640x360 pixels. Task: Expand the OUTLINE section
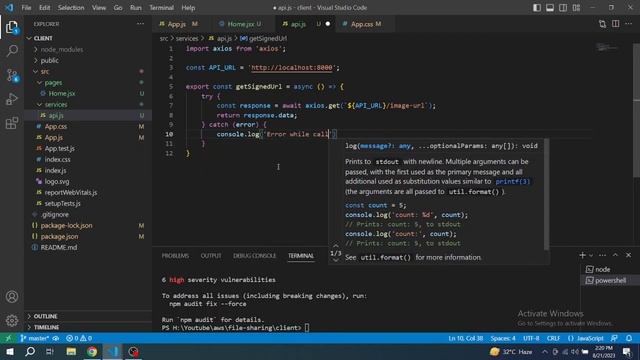pos(88,316)
